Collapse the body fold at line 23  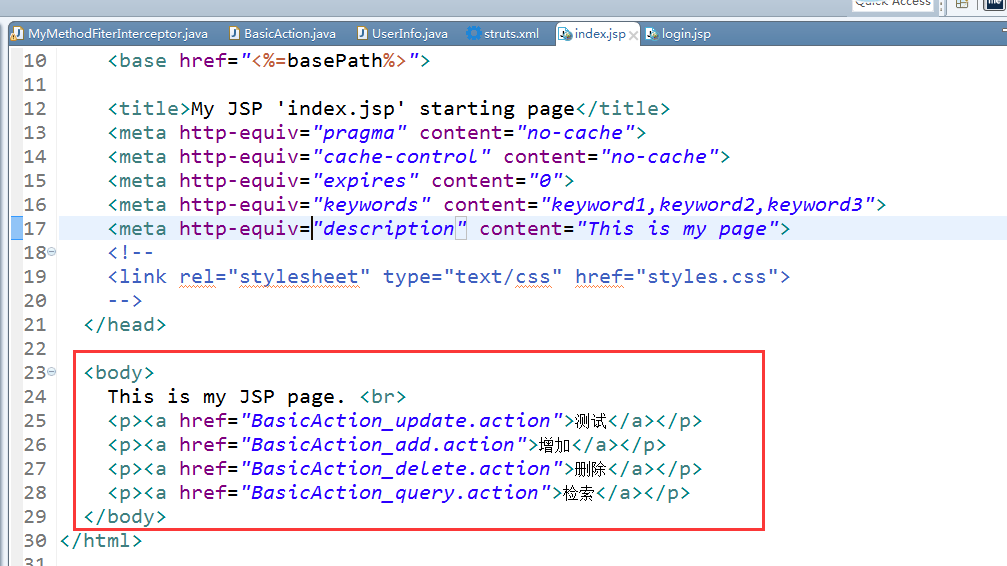(x=51, y=371)
